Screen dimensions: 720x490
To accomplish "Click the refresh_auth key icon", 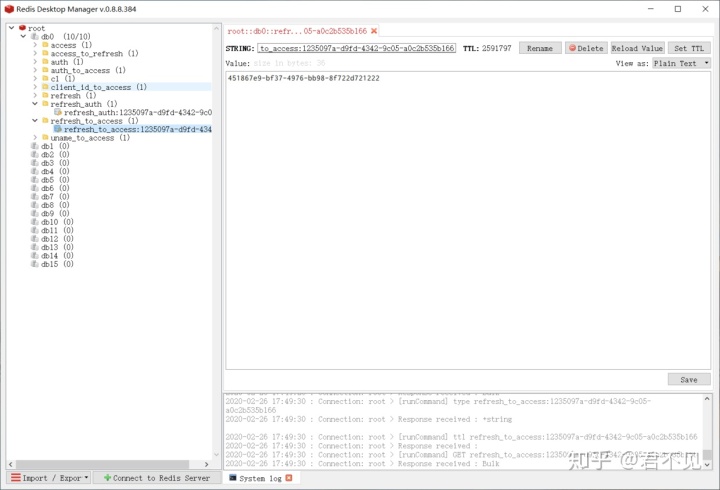I will coord(58,112).
